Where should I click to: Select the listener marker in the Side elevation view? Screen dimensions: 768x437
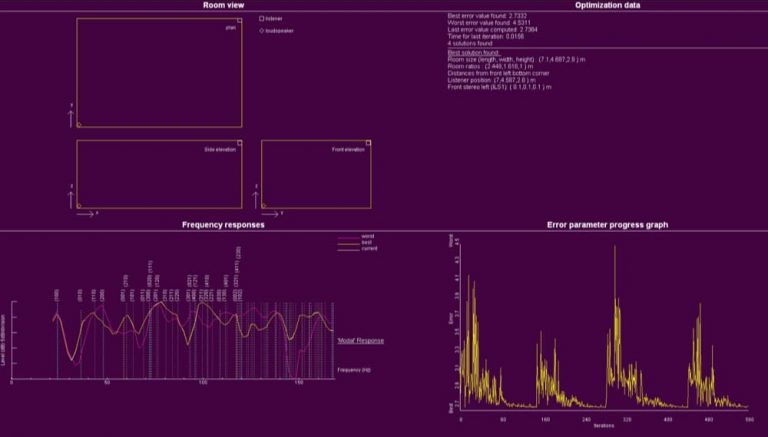[240, 143]
